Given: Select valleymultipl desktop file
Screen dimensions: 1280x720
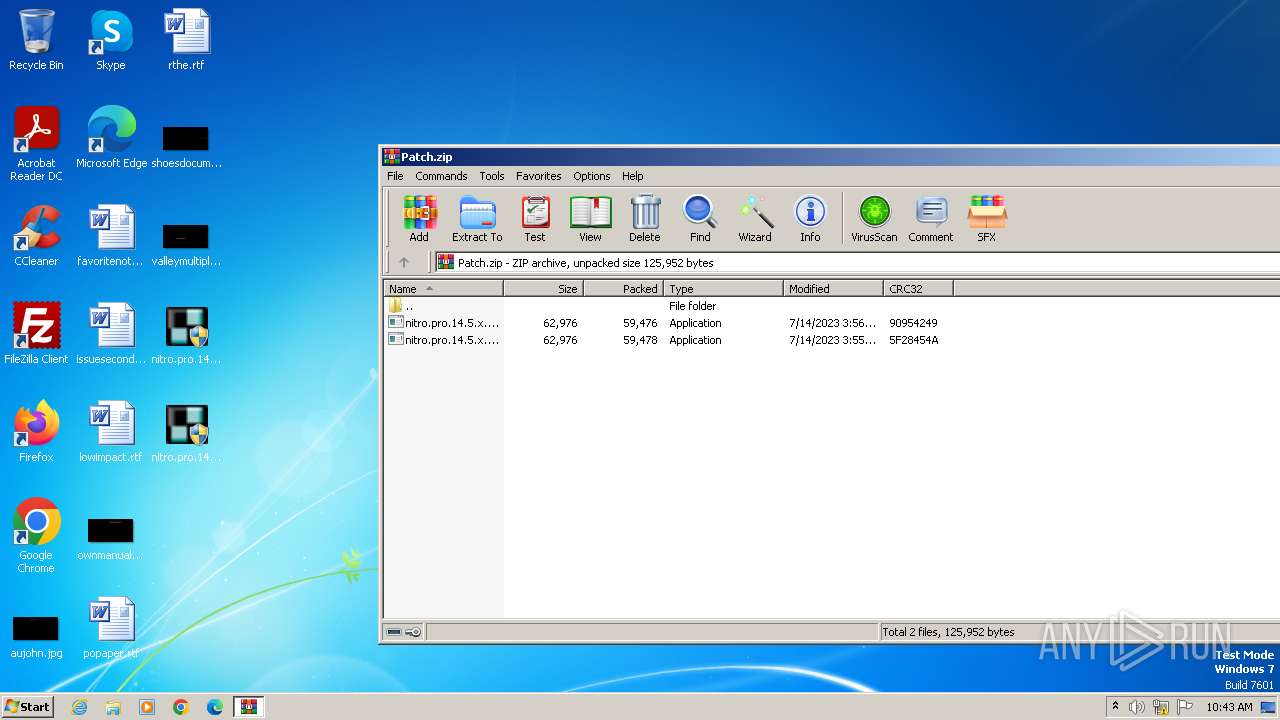Looking at the screenshot, I should (186, 245).
